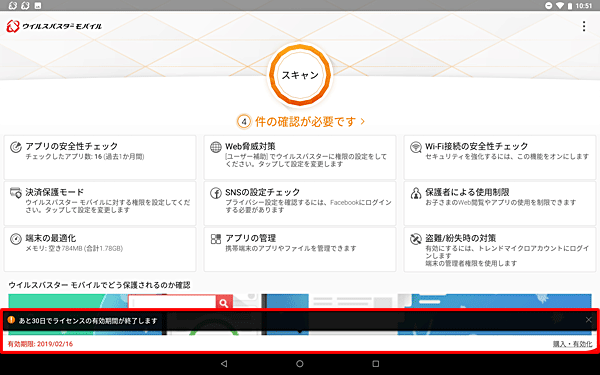600x375 pixels.
Task: Click the do-not-disturb status icon
Action: coord(549,6)
